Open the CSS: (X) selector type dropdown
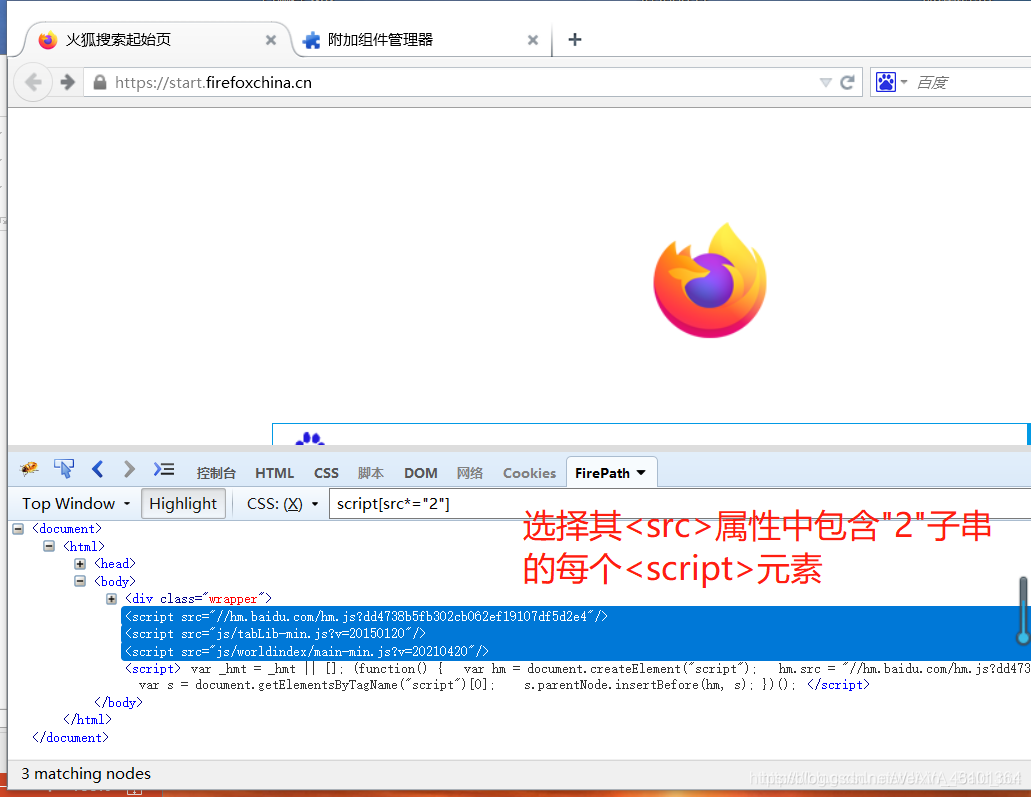The height and width of the screenshot is (797, 1031). click(282, 504)
